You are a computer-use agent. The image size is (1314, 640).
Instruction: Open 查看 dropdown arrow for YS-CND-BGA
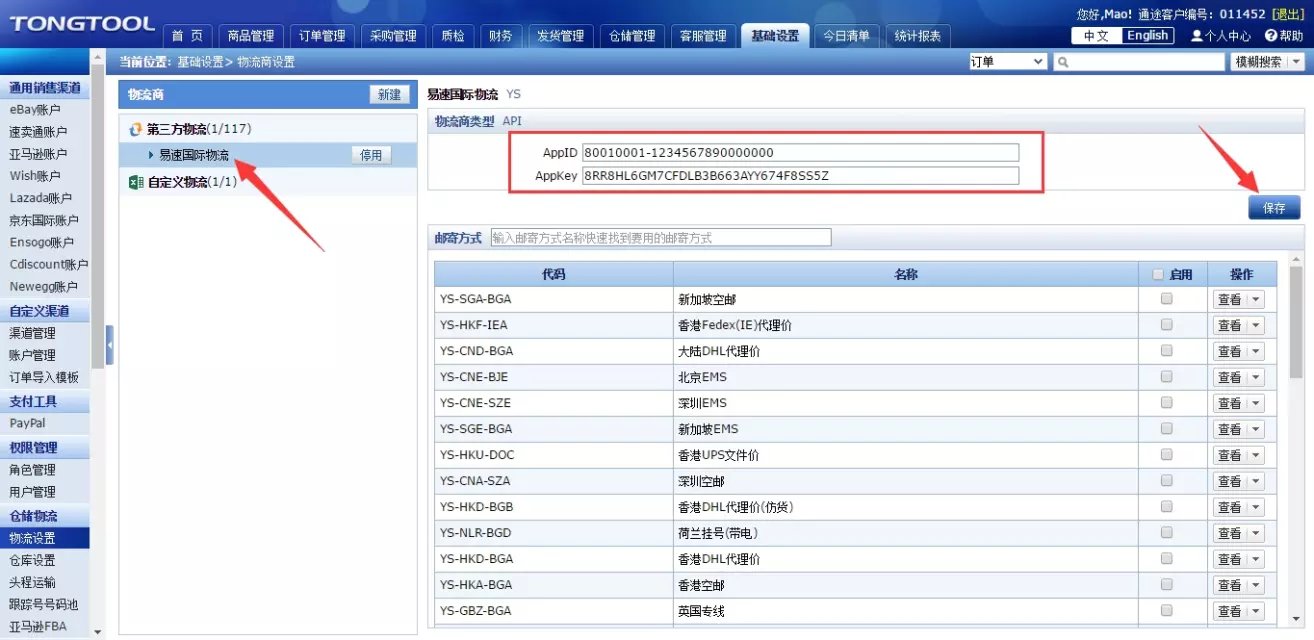tap(1256, 351)
